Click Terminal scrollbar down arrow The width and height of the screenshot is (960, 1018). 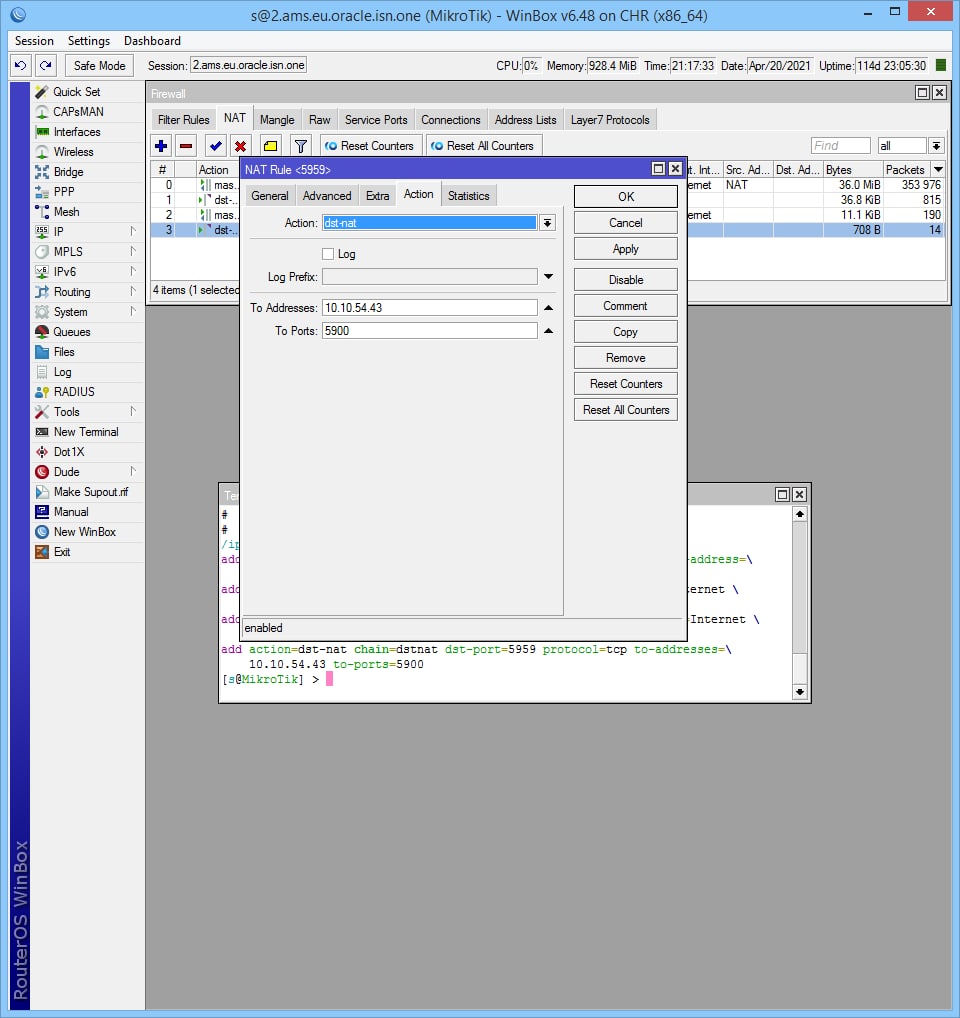pyautogui.click(x=800, y=692)
